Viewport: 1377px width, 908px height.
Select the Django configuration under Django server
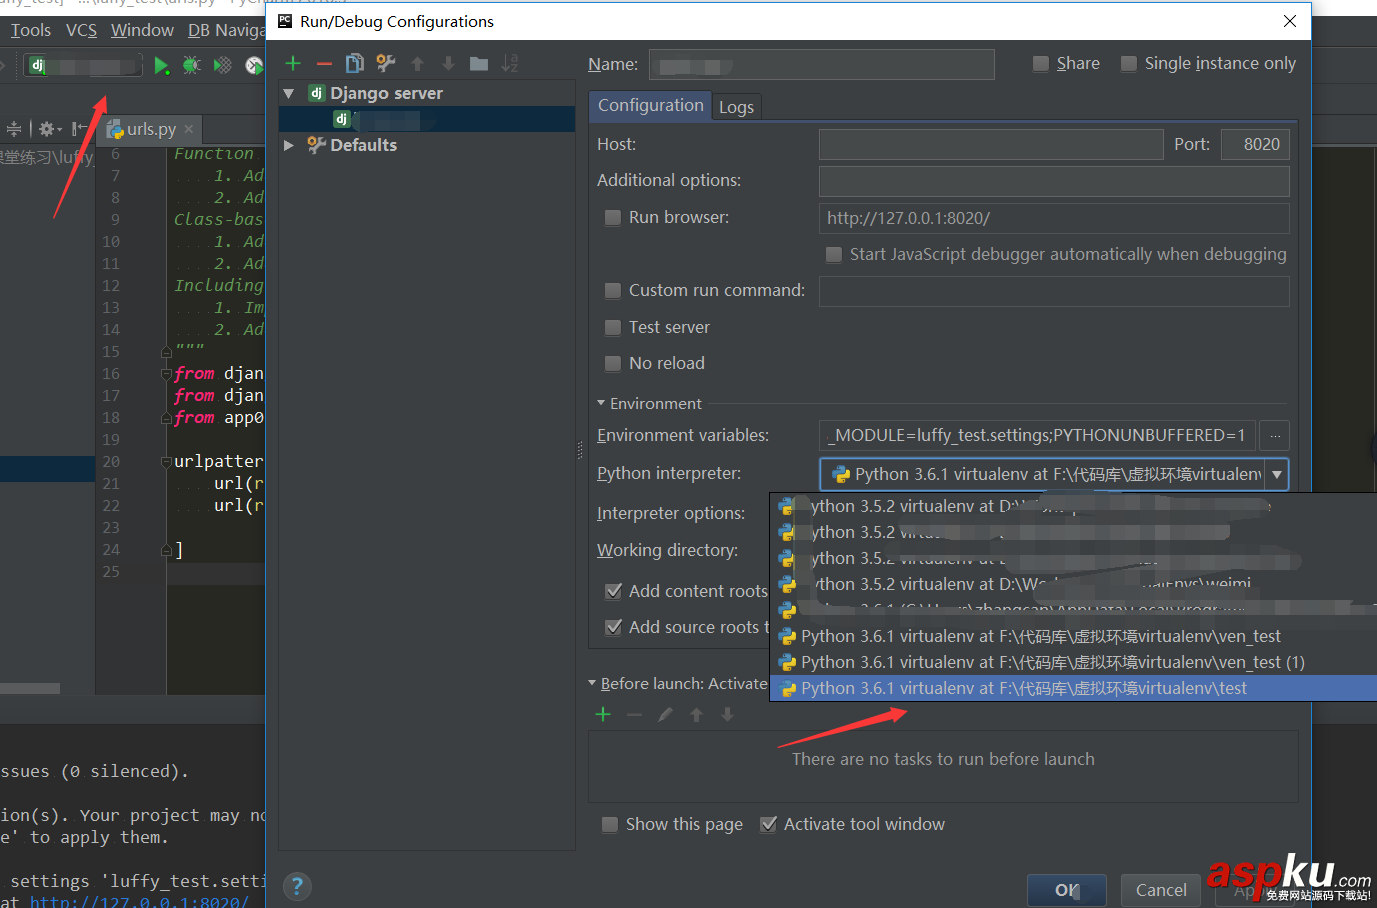point(427,119)
